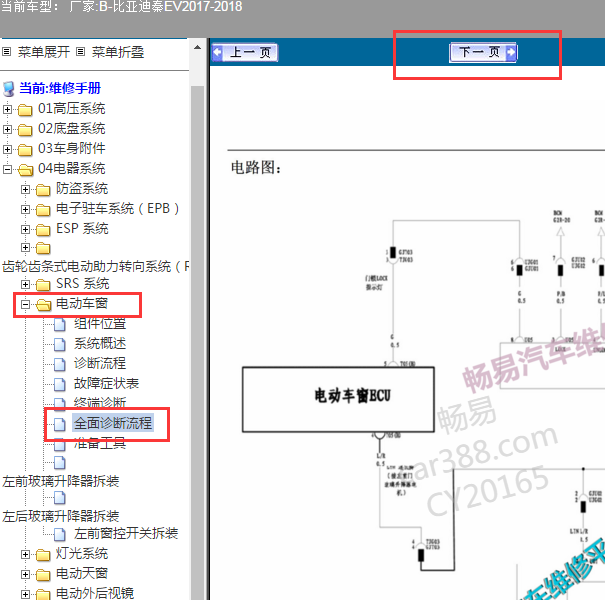Image resolution: width=605 pixels, height=600 pixels.
Task: Click the 系统概述 page icon
Action: [60, 344]
